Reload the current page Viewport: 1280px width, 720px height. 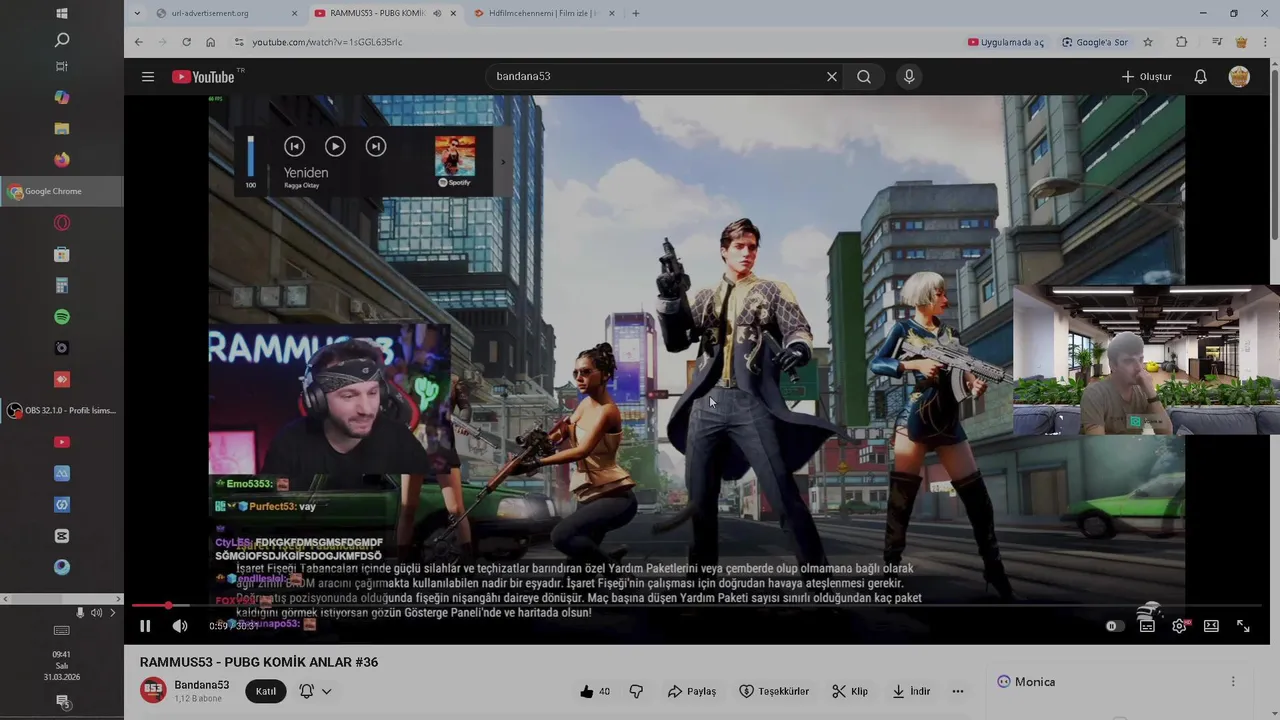(186, 42)
